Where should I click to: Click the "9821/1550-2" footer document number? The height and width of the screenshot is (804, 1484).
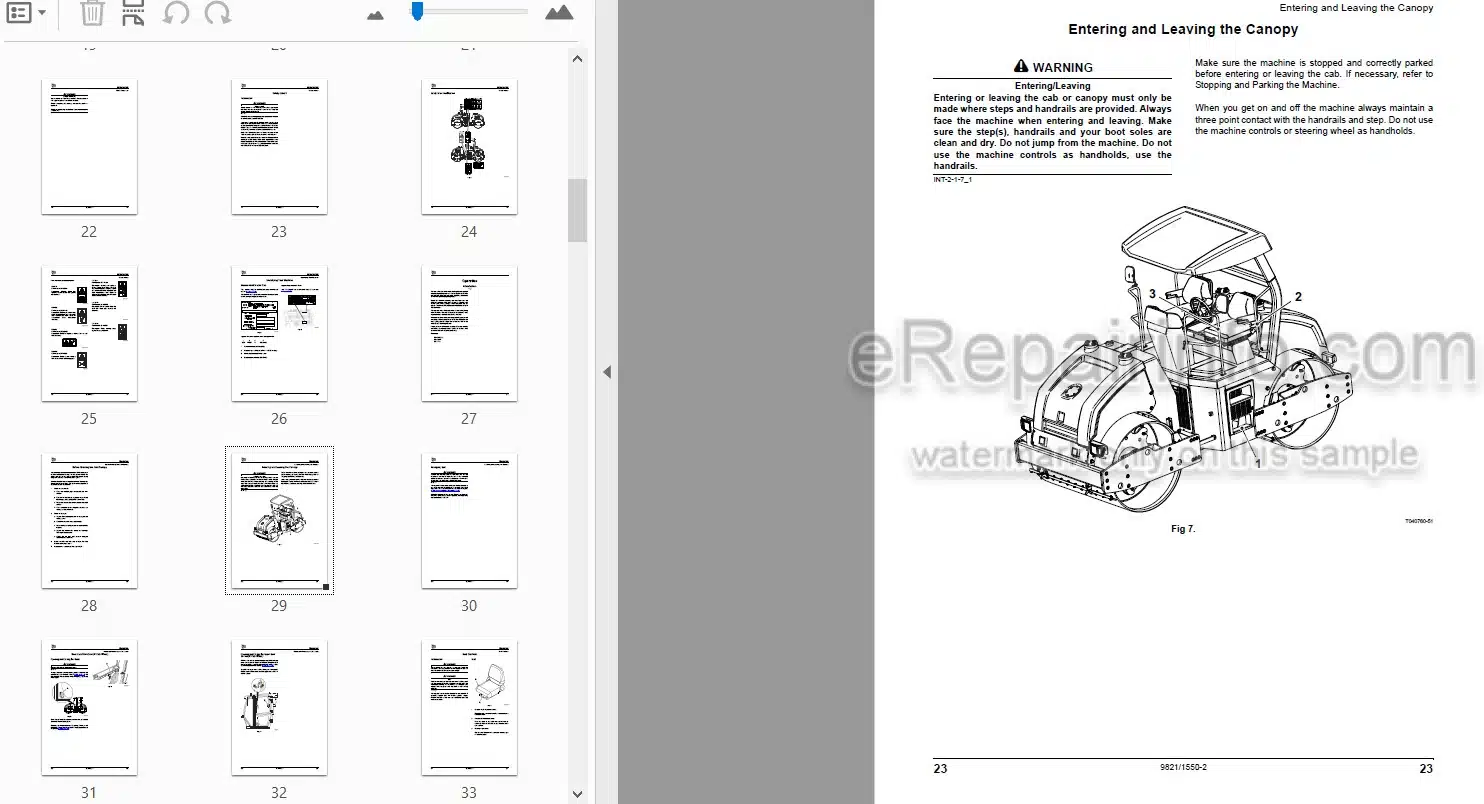coord(1183,768)
